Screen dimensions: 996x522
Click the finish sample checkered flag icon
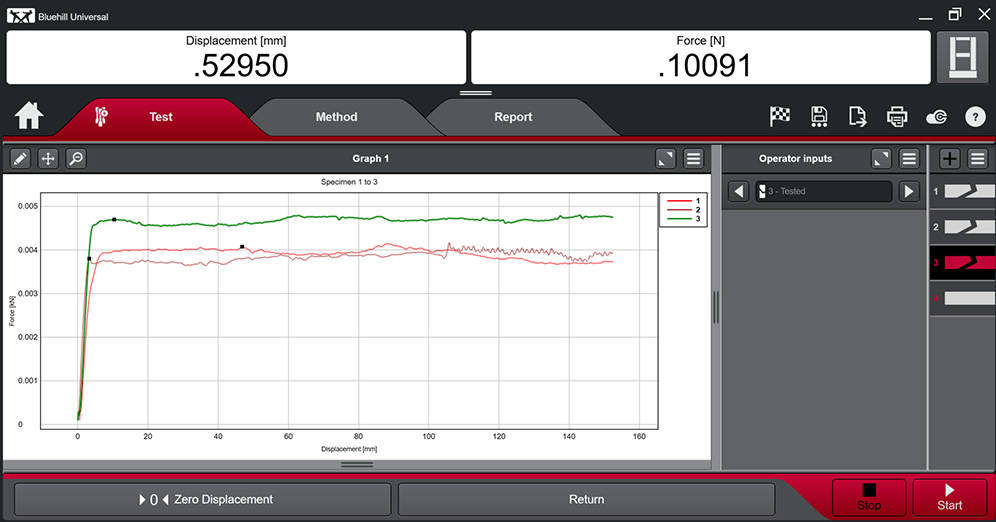click(x=780, y=117)
